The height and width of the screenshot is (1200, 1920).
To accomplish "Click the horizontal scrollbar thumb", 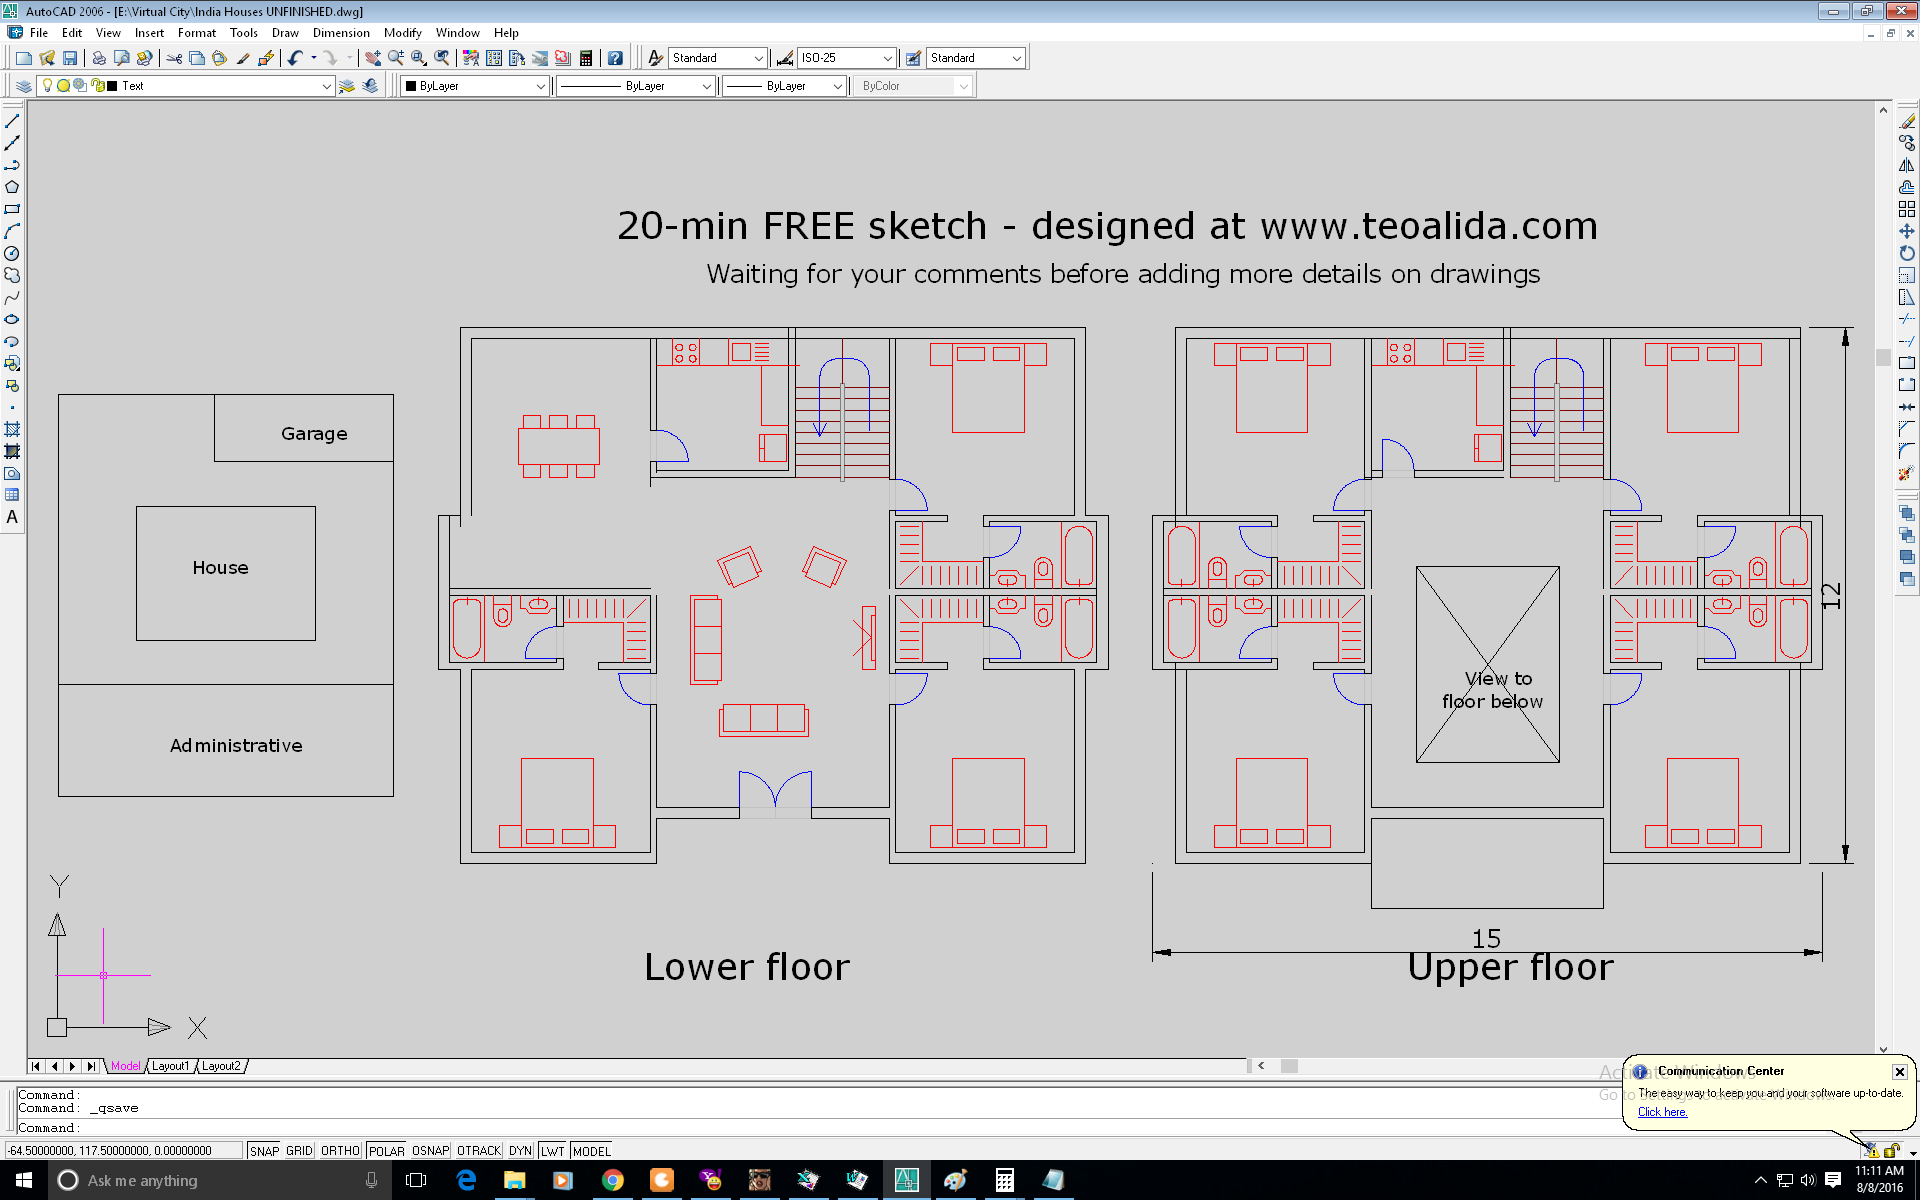I will point(1289,1066).
